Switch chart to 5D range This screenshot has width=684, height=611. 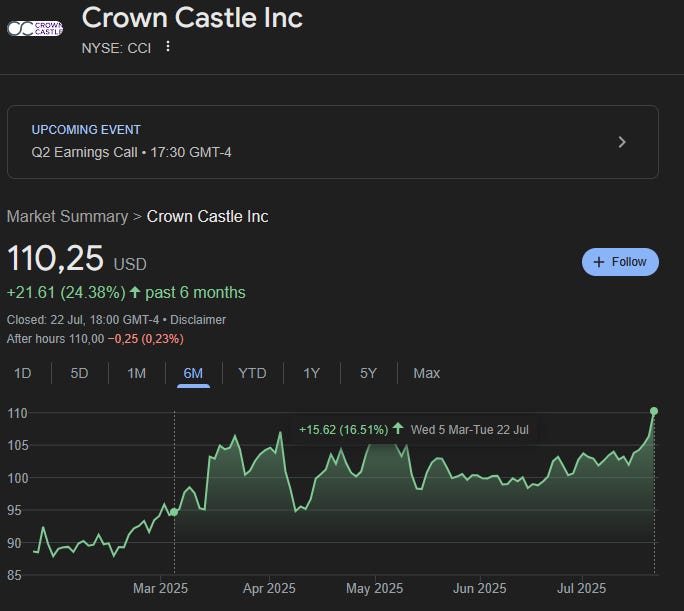(x=79, y=373)
